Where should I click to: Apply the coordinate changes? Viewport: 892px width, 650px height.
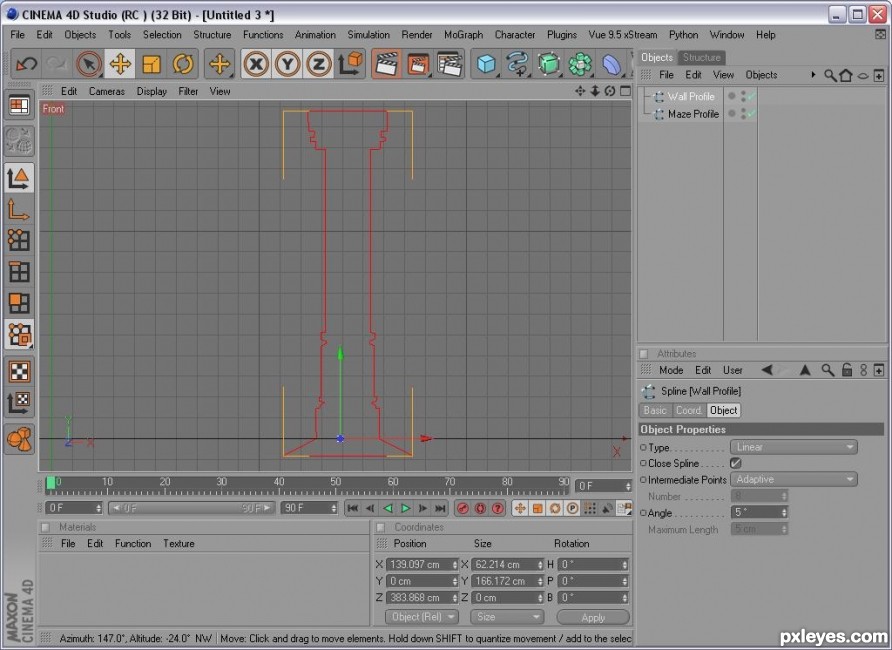(593, 617)
